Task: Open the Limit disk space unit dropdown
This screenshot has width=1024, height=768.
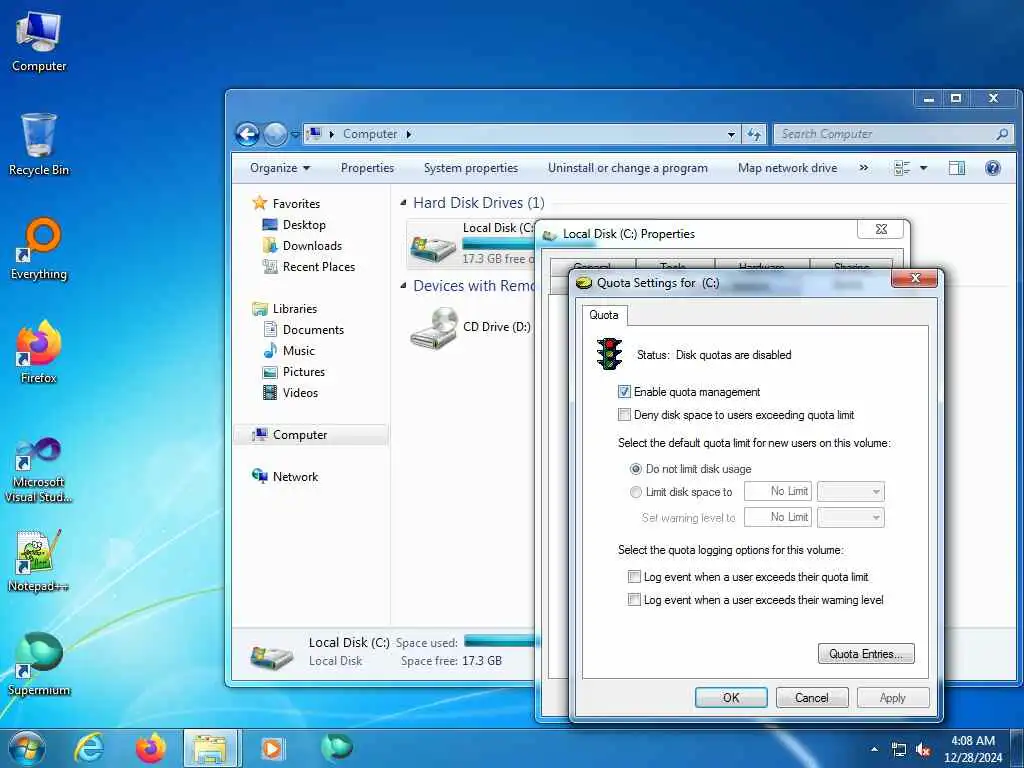Action: pos(851,491)
